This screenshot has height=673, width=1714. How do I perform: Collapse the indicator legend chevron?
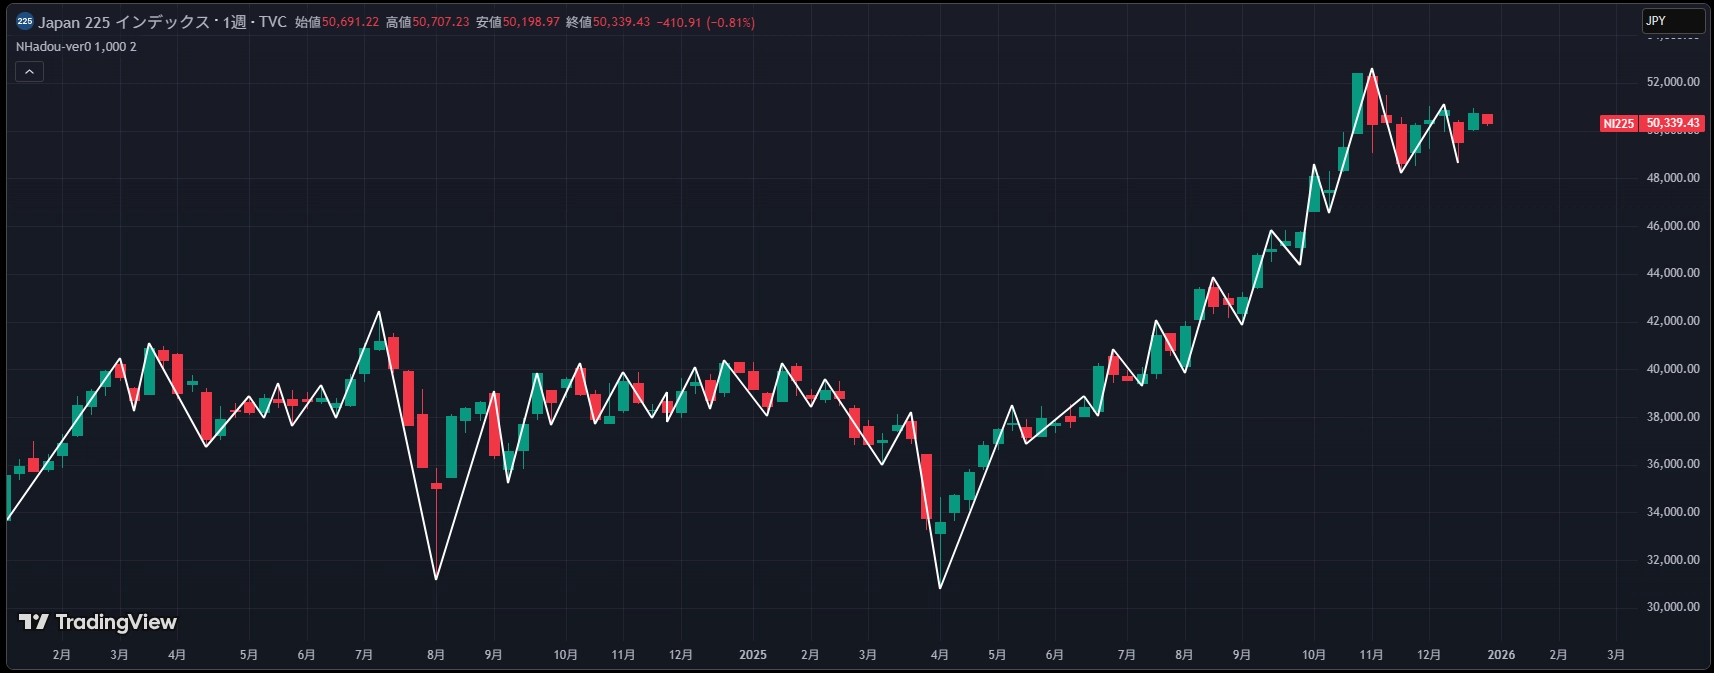(x=29, y=72)
